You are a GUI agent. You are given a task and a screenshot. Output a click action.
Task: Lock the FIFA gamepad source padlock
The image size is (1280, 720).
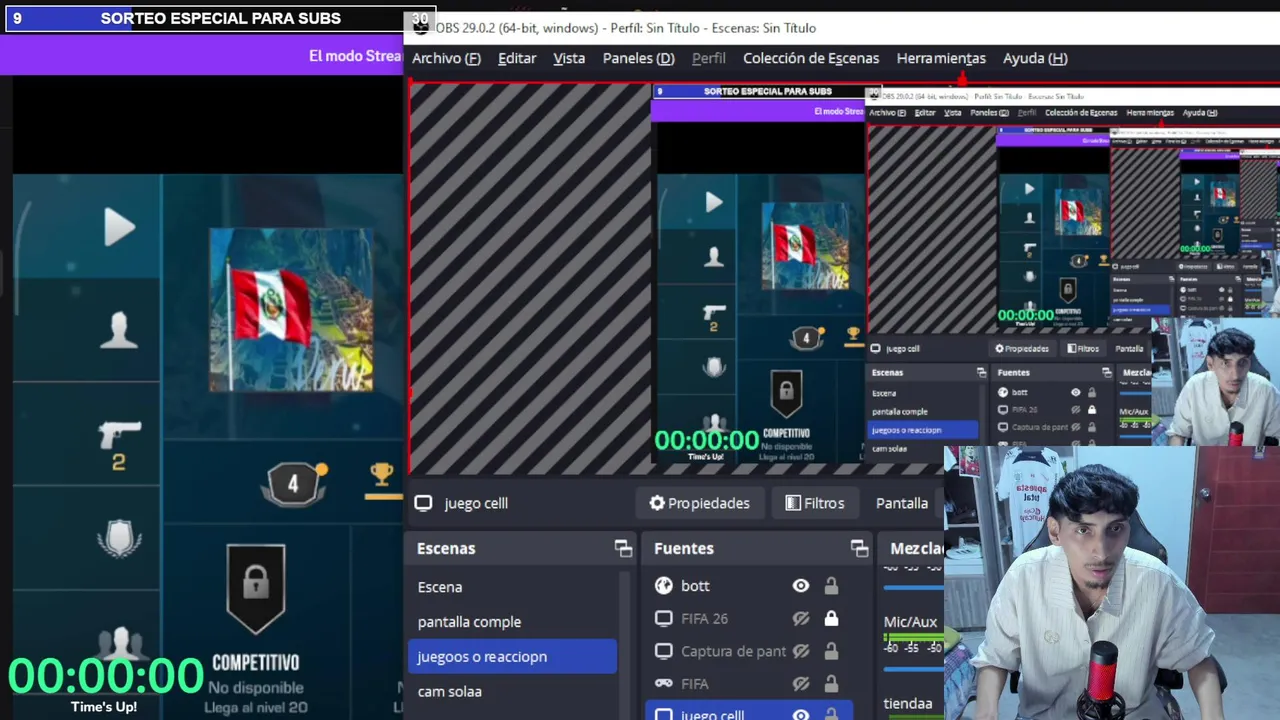(831, 684)
